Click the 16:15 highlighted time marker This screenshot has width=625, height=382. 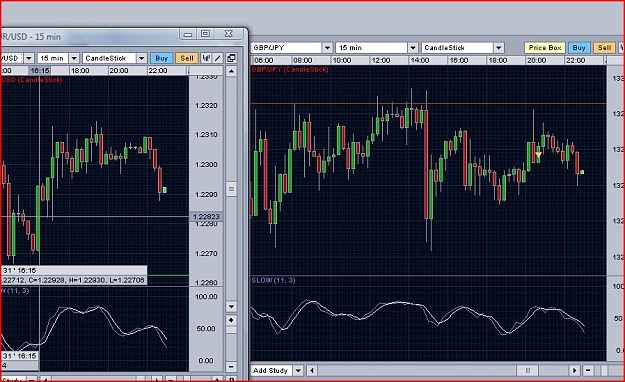39,71
